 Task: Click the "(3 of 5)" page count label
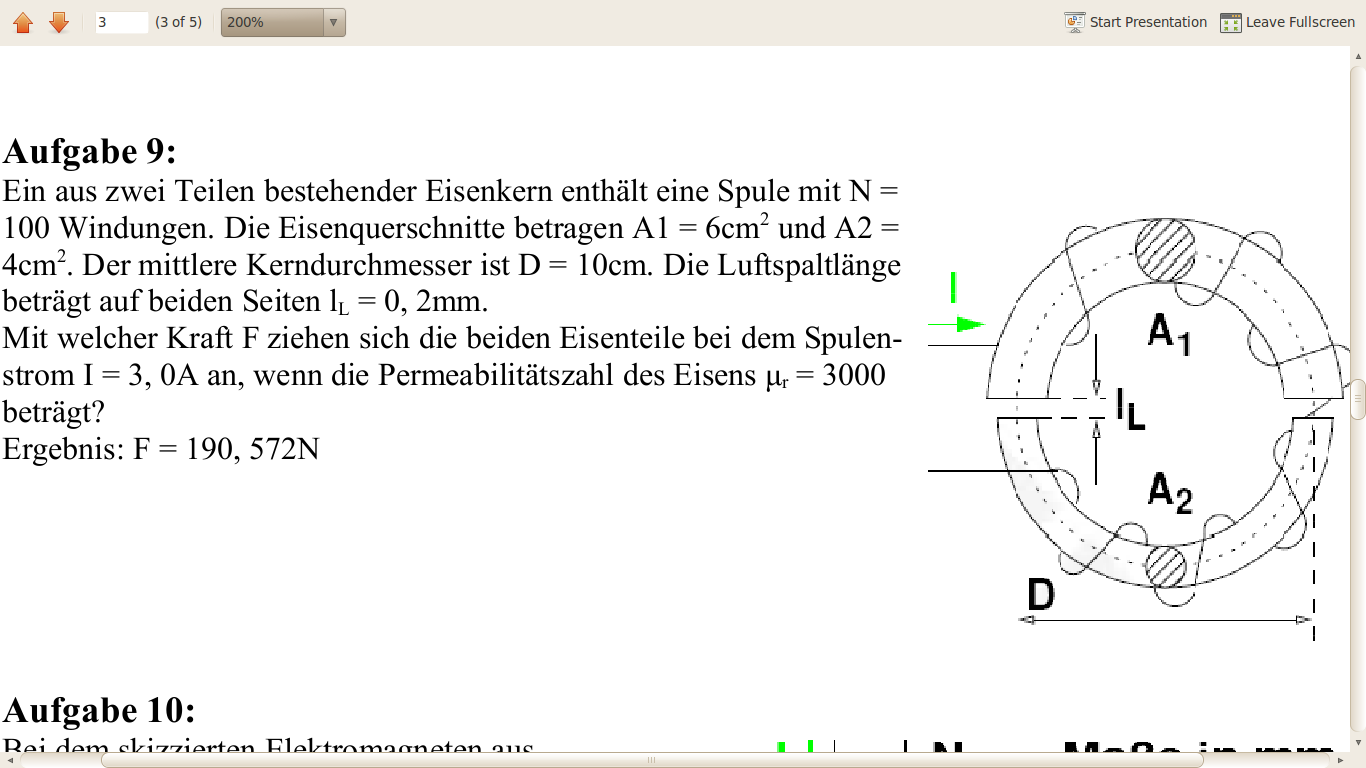pos(178,22)
